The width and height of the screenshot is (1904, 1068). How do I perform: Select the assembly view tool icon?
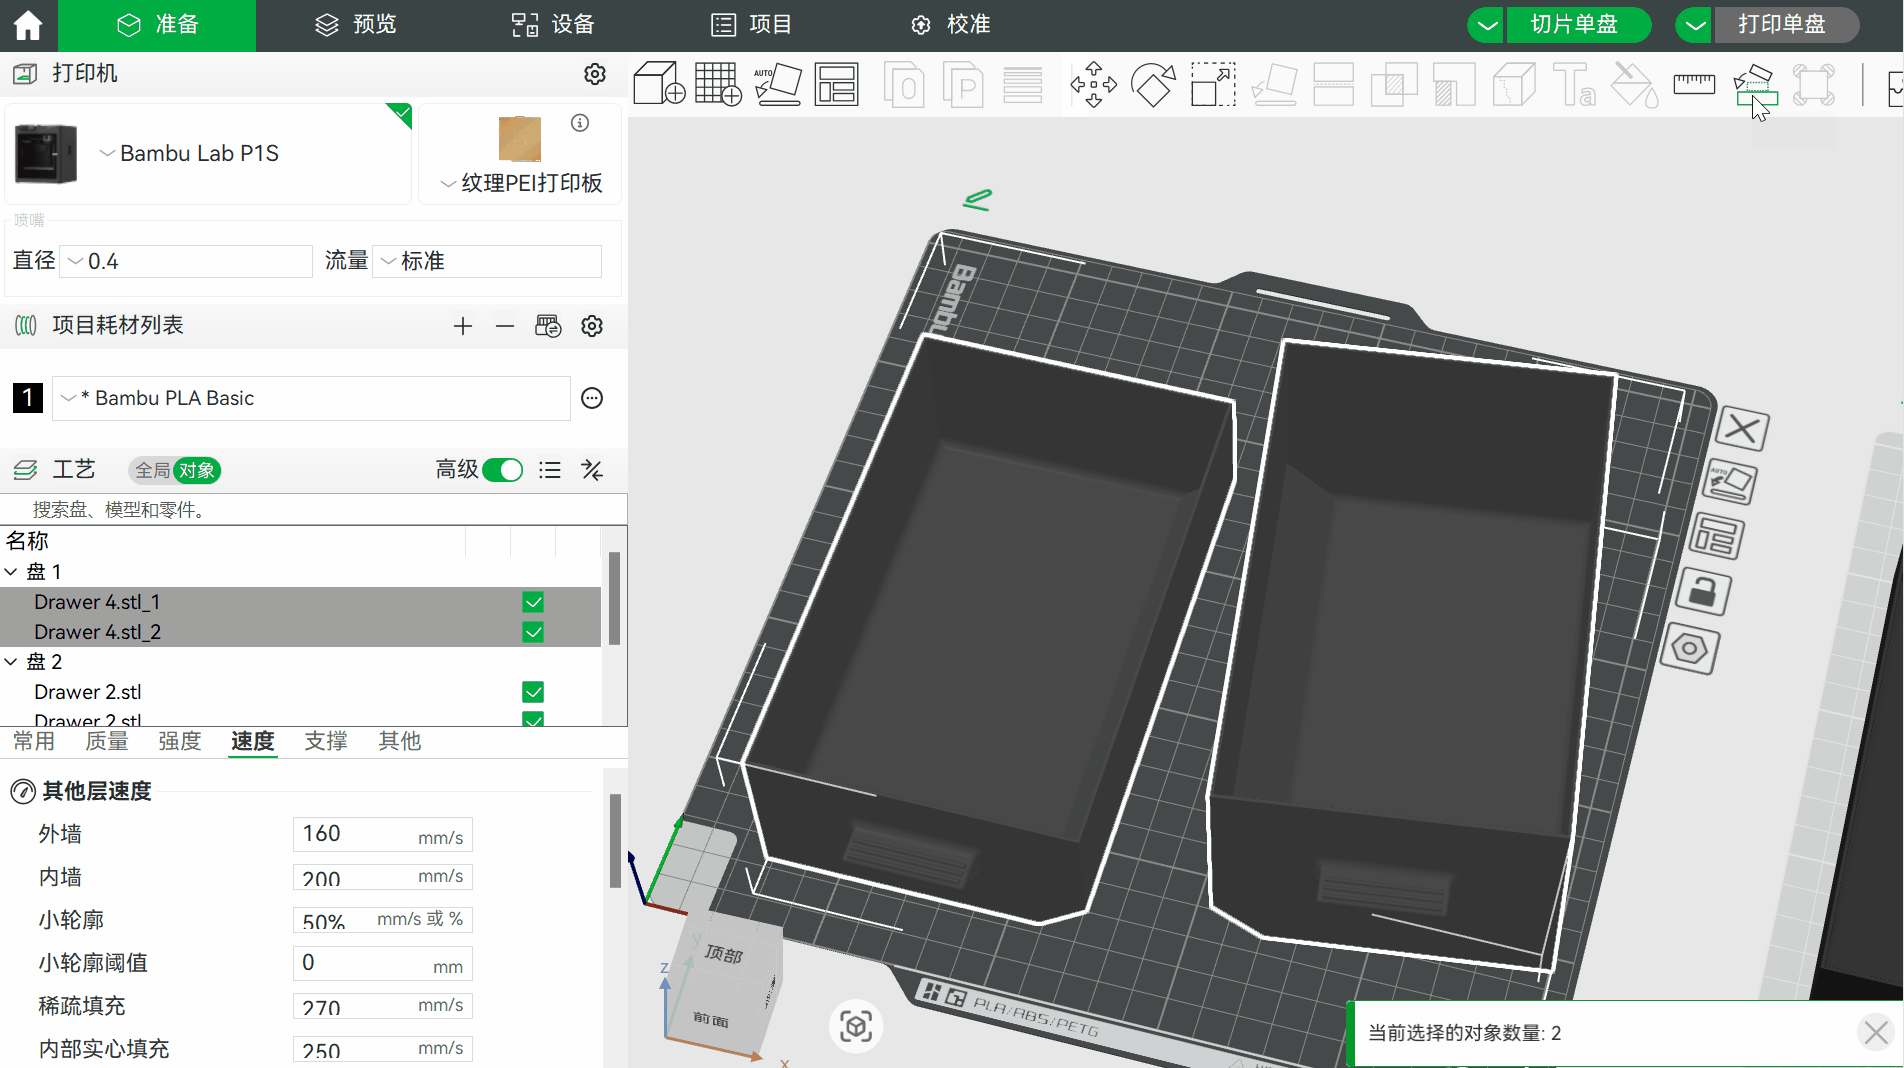(x=1755, y=84)
